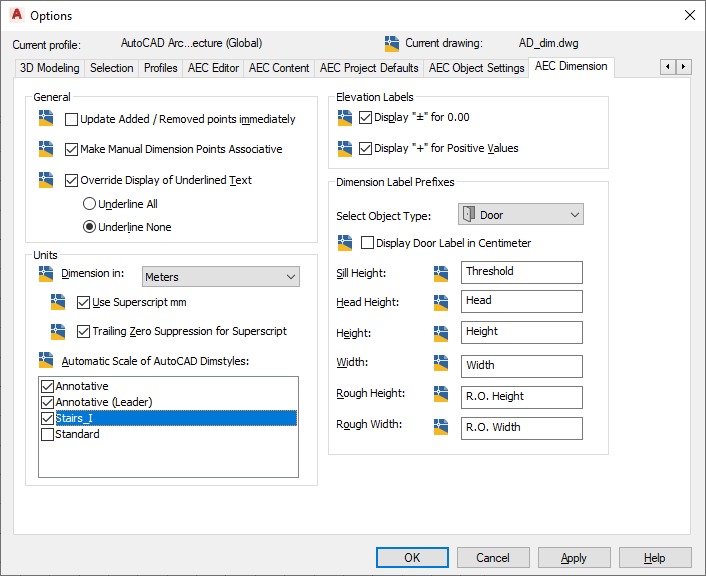The height and width of the screenshot is (576, 706).
Task: Enable Update Added / Removed points immediately
Action: (71, 119)
